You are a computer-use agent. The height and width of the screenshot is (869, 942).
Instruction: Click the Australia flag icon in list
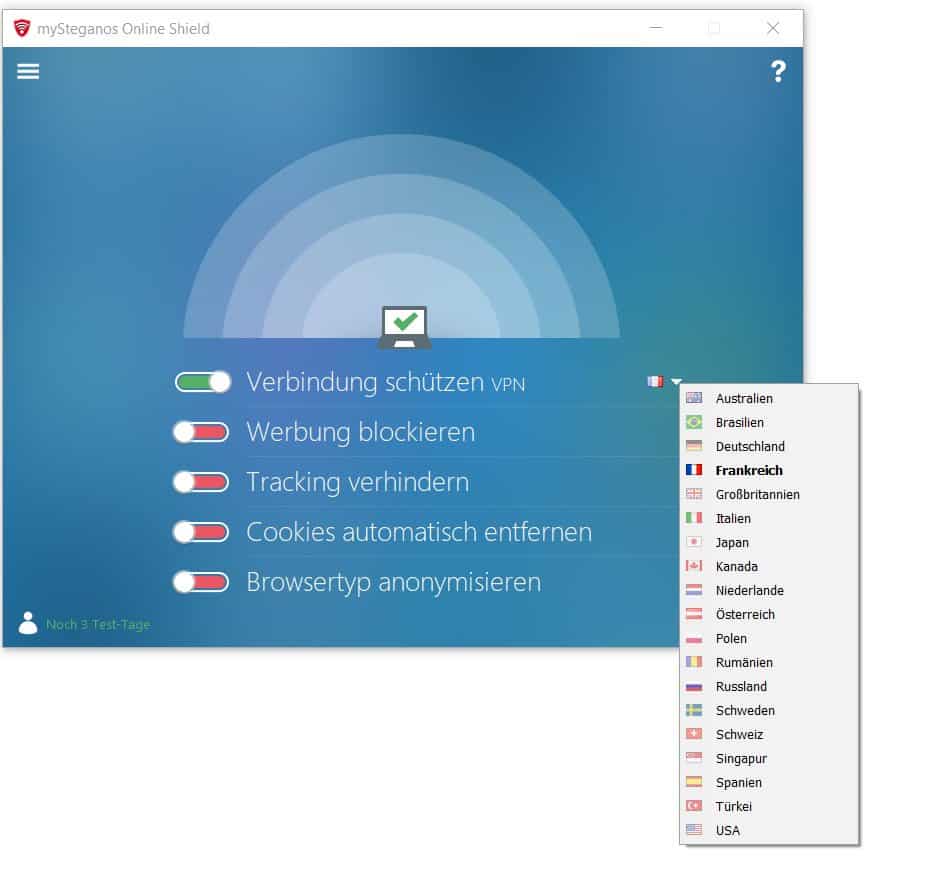(x=694, y=398)
